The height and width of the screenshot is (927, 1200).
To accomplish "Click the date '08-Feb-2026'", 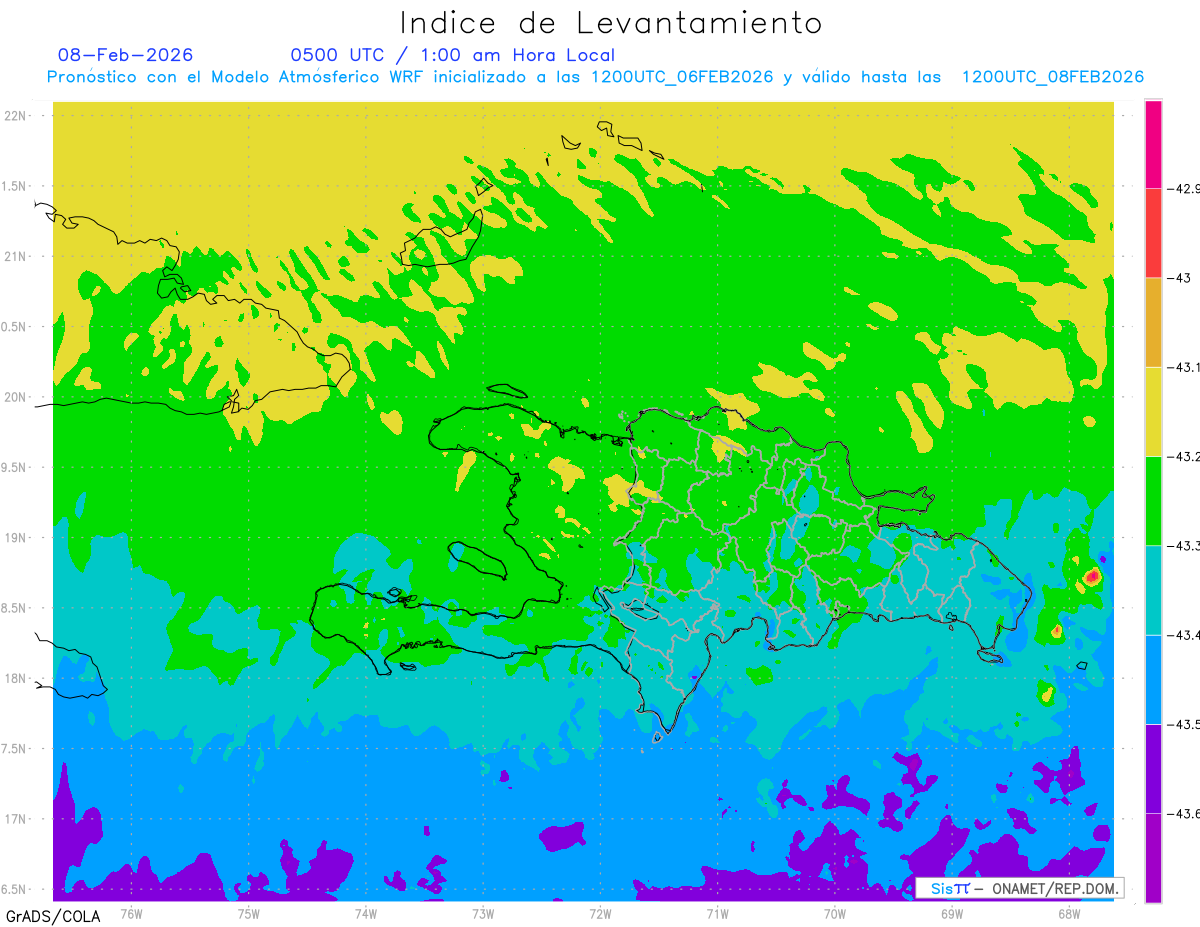I will point(125,55).
